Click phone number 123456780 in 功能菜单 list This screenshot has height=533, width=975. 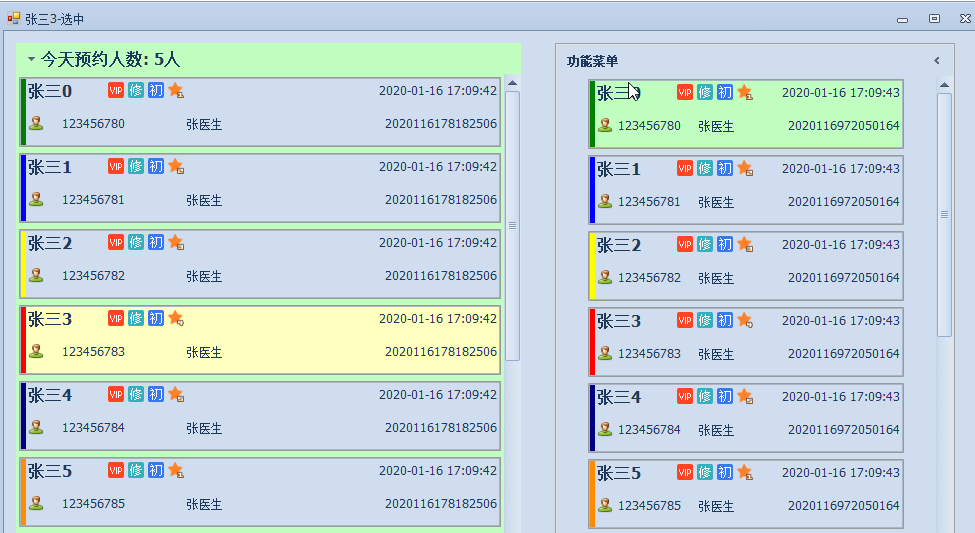point(649,126)
